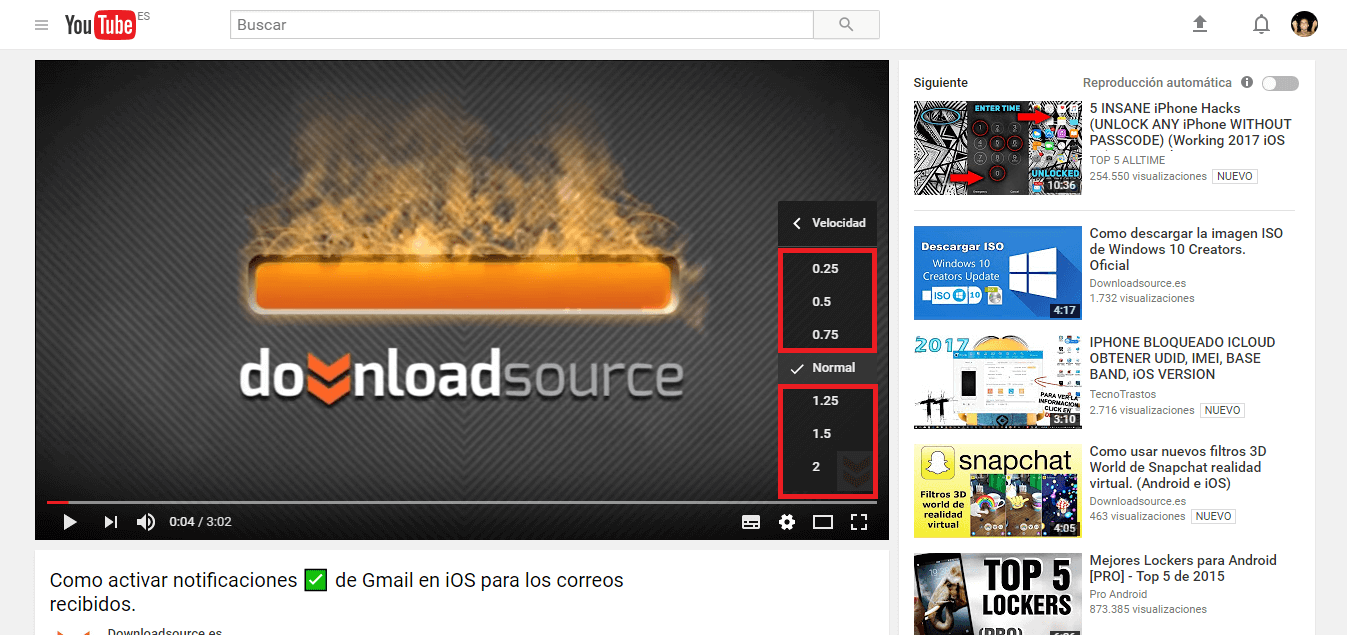
Task: Open 5 INSANE iPhone Hacks thumbnail
Action: tap(998, 147)
